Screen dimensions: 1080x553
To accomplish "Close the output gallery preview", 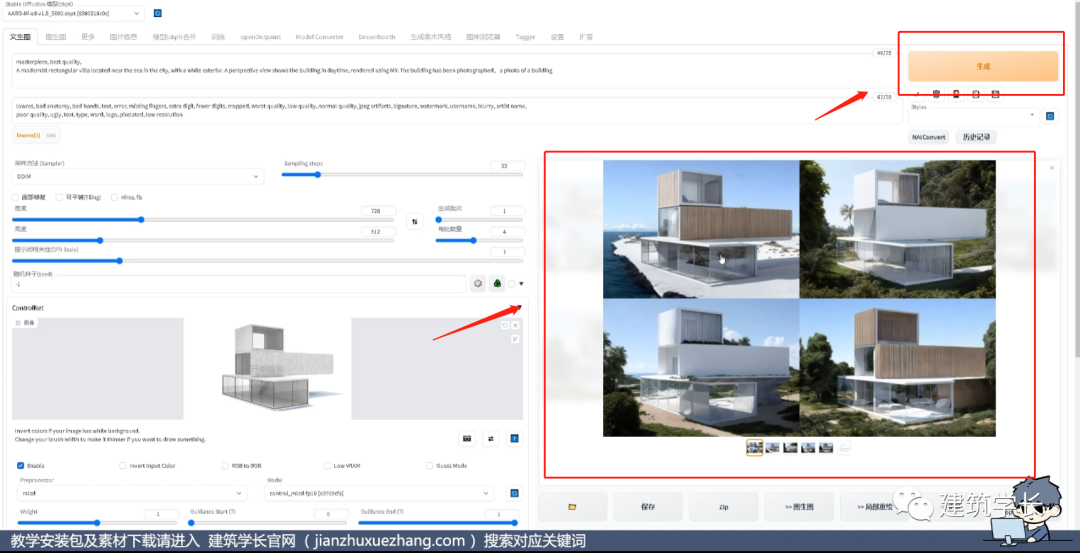I will point(1052,168).
